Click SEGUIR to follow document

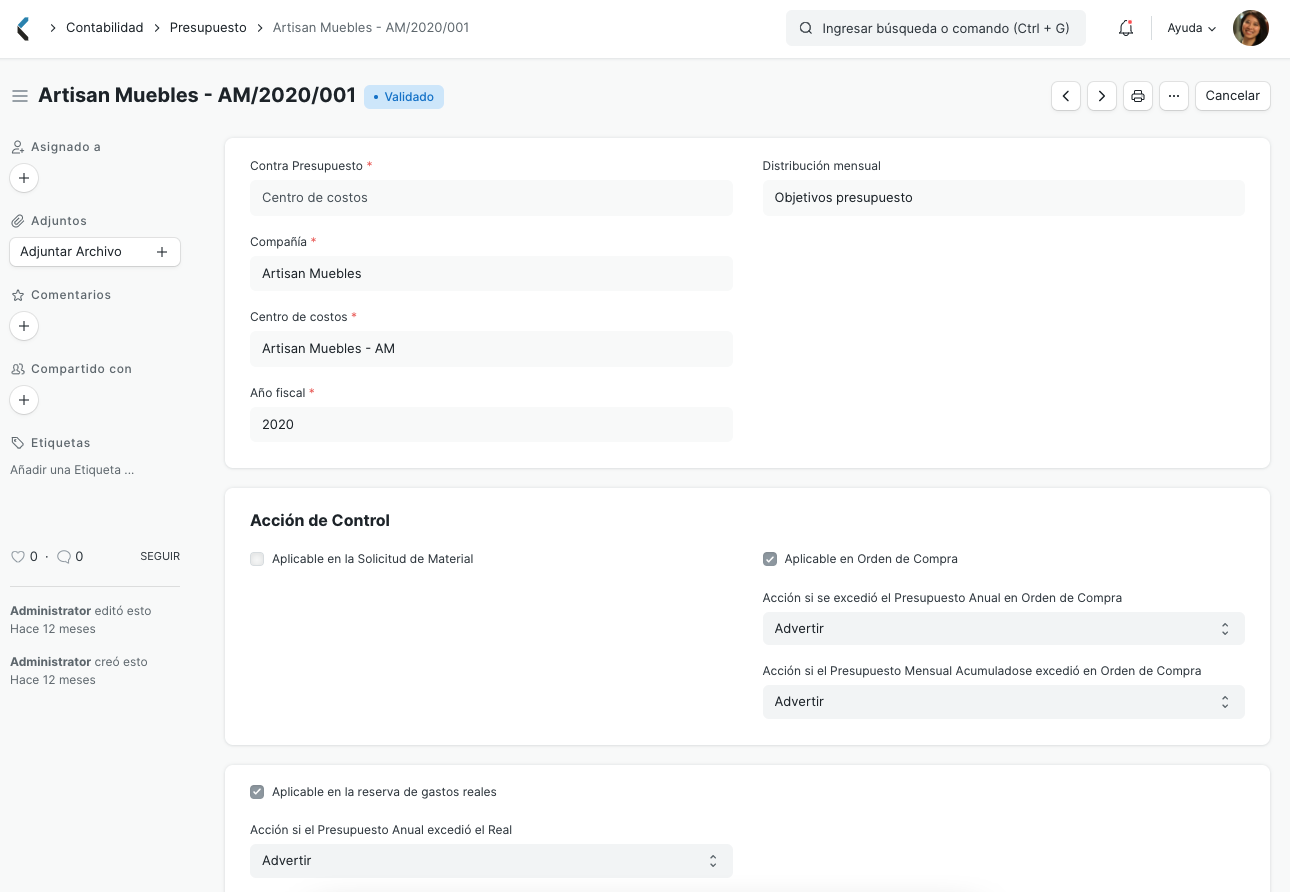(160, 556)
